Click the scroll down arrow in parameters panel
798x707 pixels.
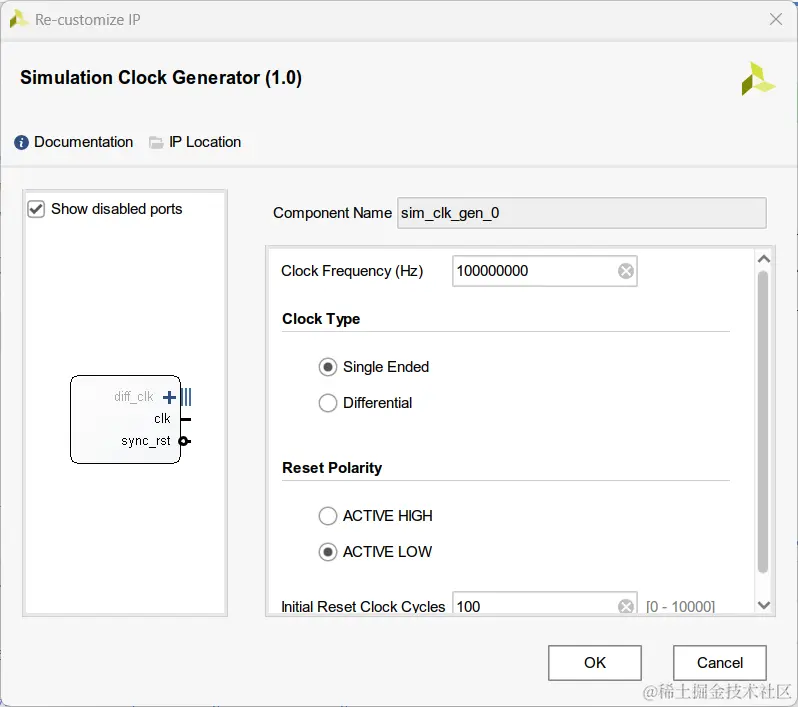pyautogui.click(x=763, y=605)
